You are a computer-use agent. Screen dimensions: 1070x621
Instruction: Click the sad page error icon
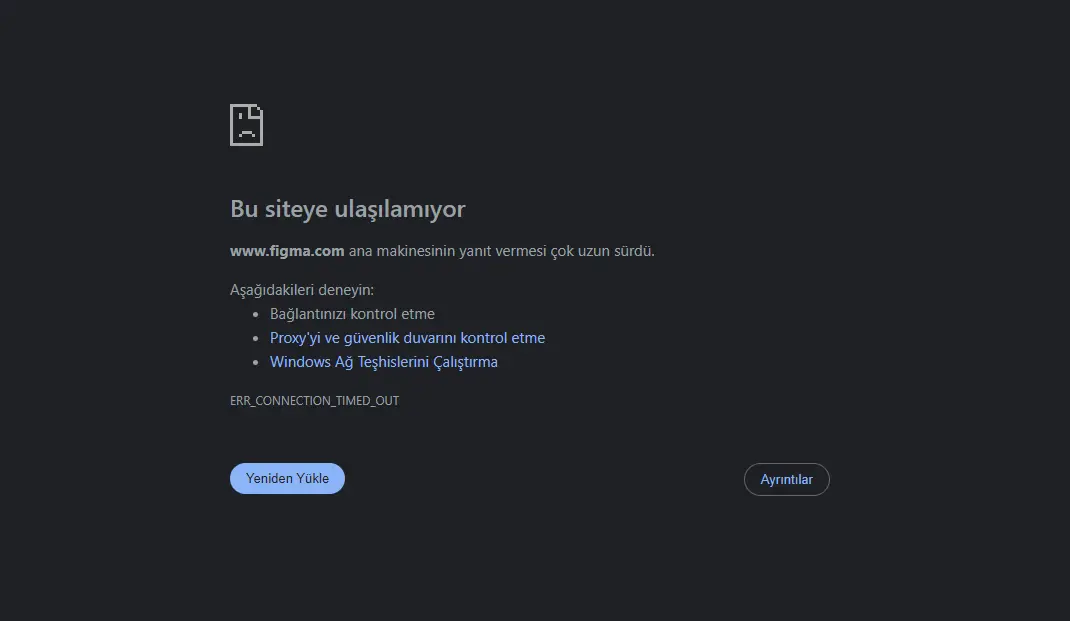pos(246,125)
